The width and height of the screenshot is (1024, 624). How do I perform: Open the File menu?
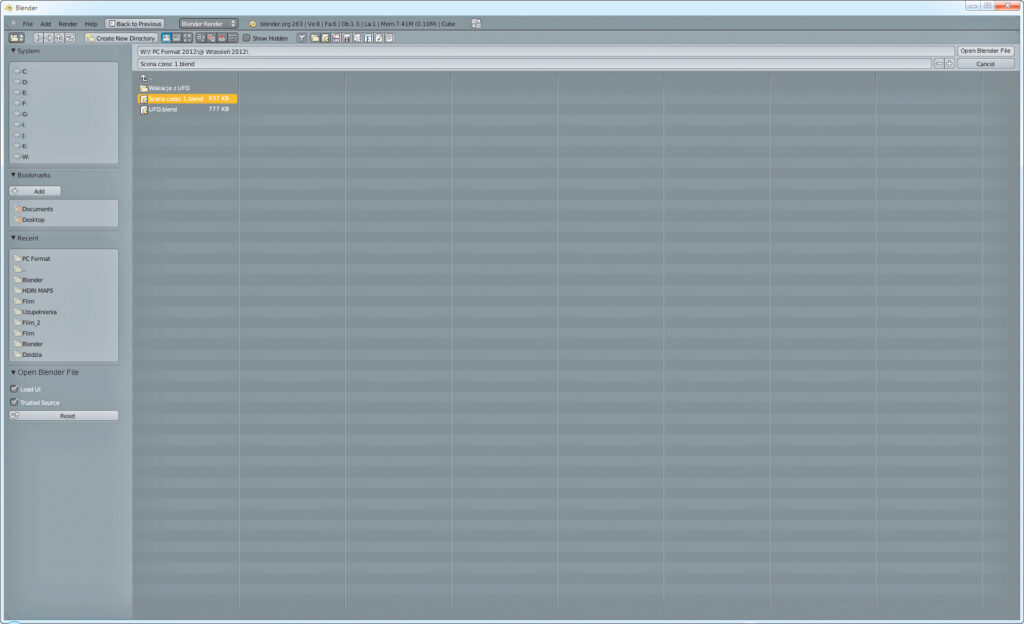point(28,23)
